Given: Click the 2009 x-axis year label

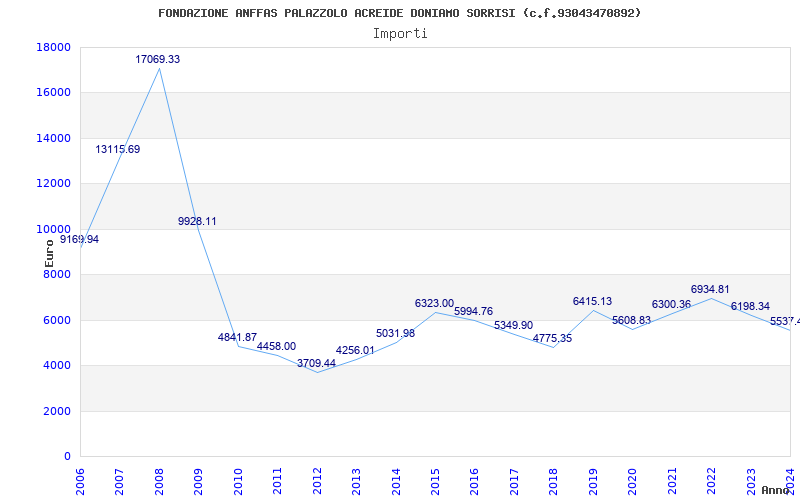Looking at the screenshot, I should 198,481.
